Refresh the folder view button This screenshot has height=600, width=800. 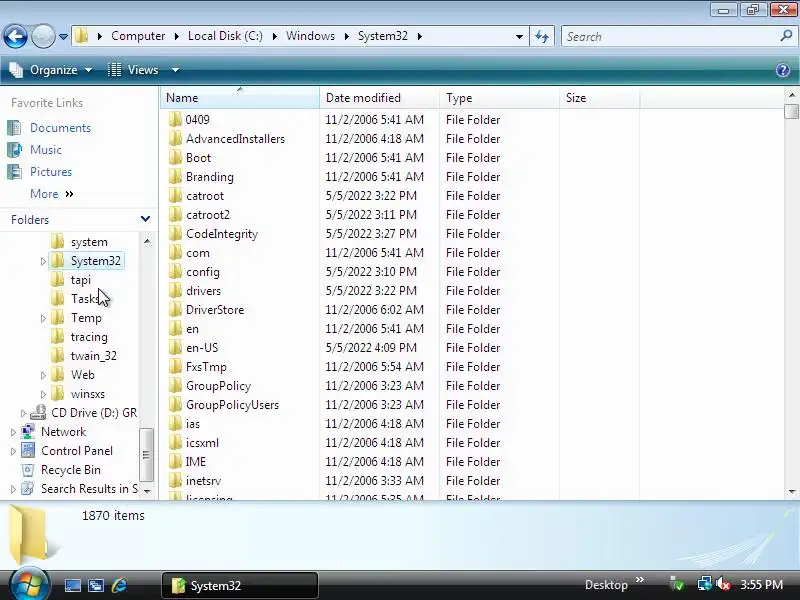tap(542, 36)
